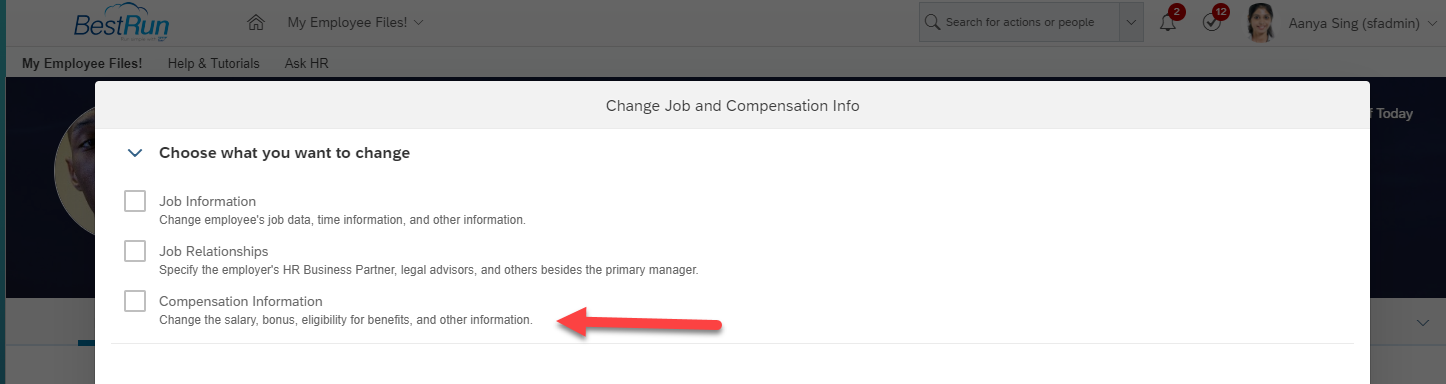Check the Job Information checkbox

click(x=135, y=201)
